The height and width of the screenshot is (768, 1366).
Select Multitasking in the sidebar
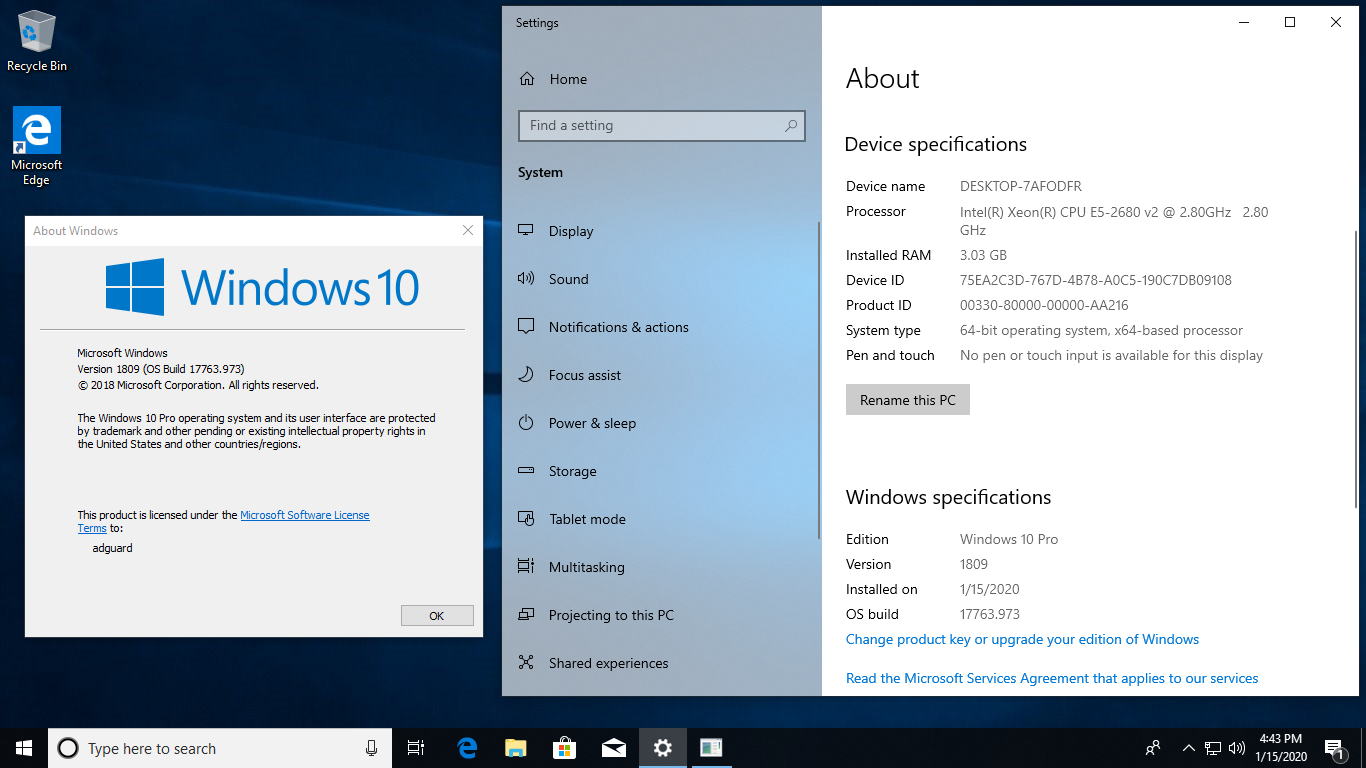(x=587, y=567)
